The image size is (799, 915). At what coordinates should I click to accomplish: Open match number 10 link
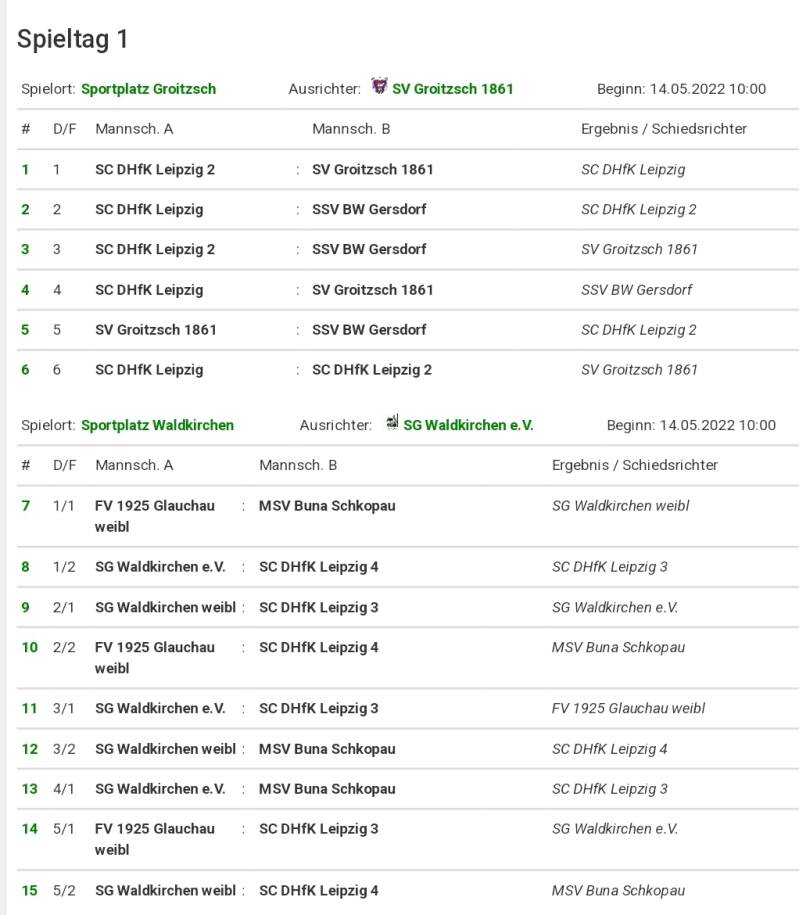[30, 648]
